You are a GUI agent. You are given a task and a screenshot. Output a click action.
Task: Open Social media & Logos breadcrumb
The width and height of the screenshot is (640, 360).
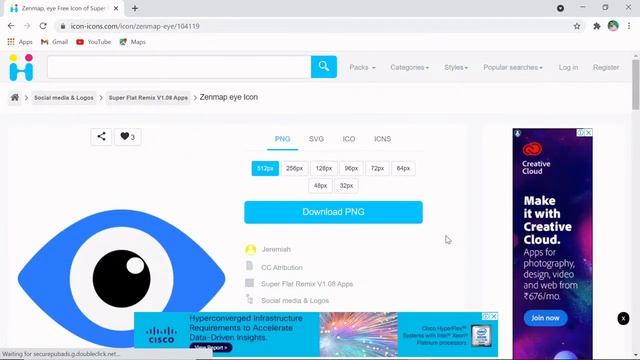click(64, 98)
